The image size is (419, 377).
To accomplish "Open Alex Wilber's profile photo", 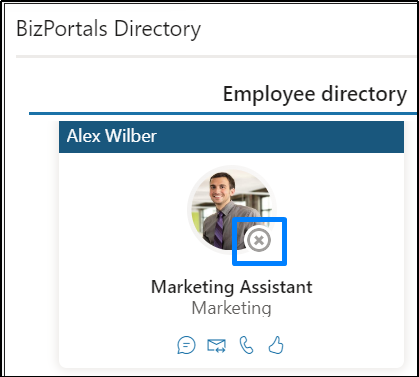I will click(231, 209).
